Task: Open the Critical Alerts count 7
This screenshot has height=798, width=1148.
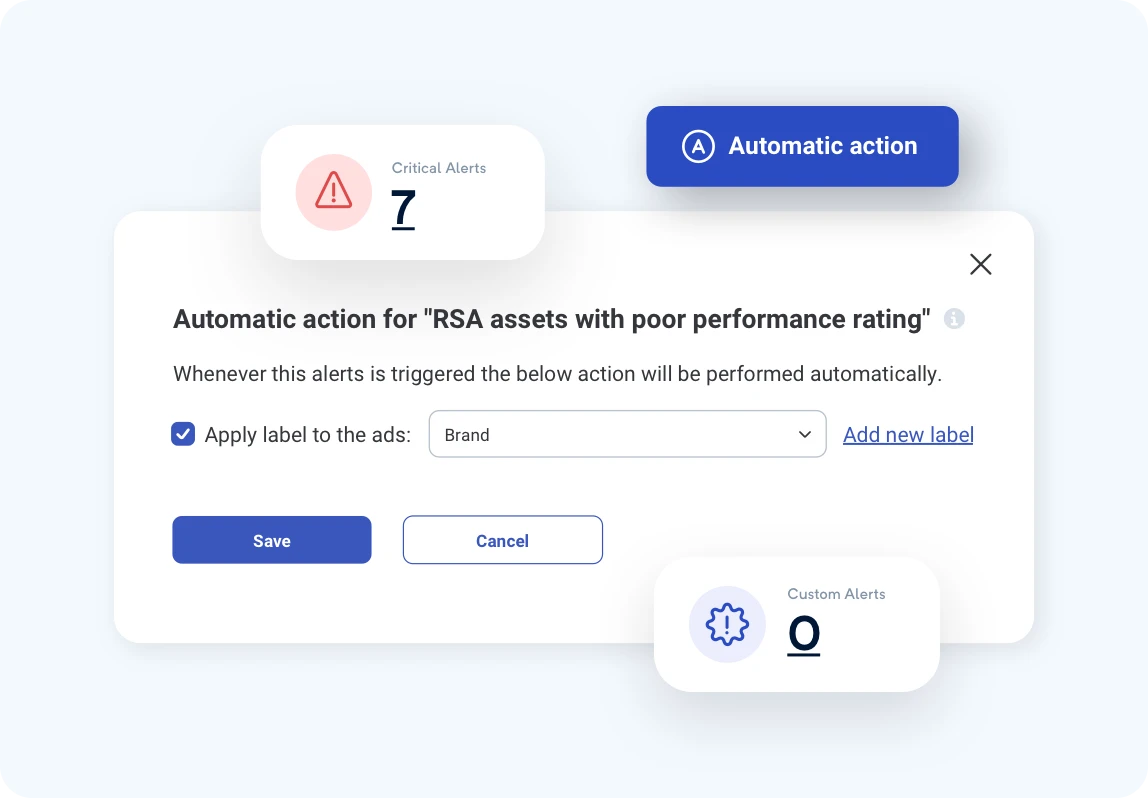Action: click(x=403, y=208)
